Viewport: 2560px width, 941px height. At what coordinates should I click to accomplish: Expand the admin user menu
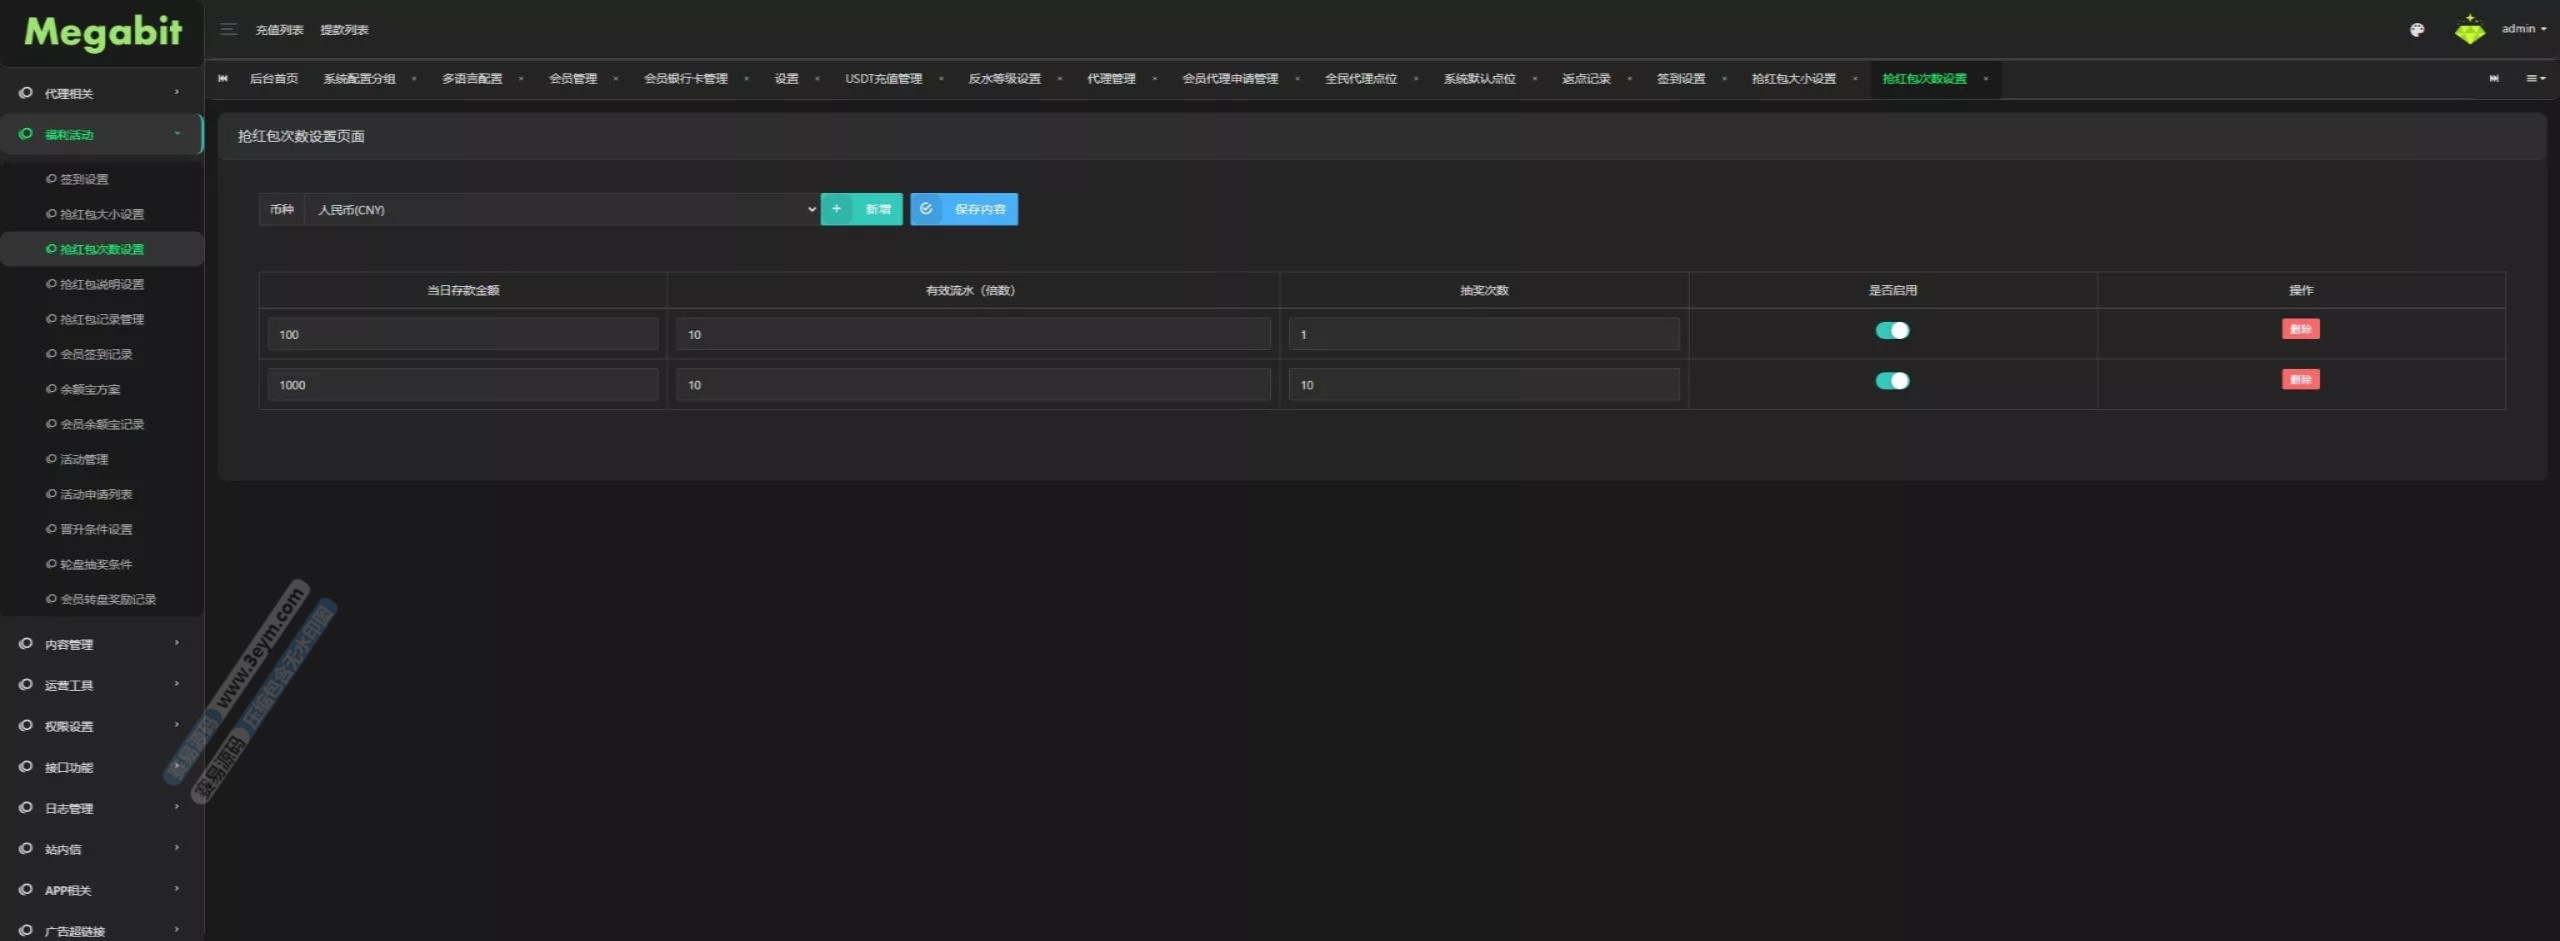[2523, 29]
